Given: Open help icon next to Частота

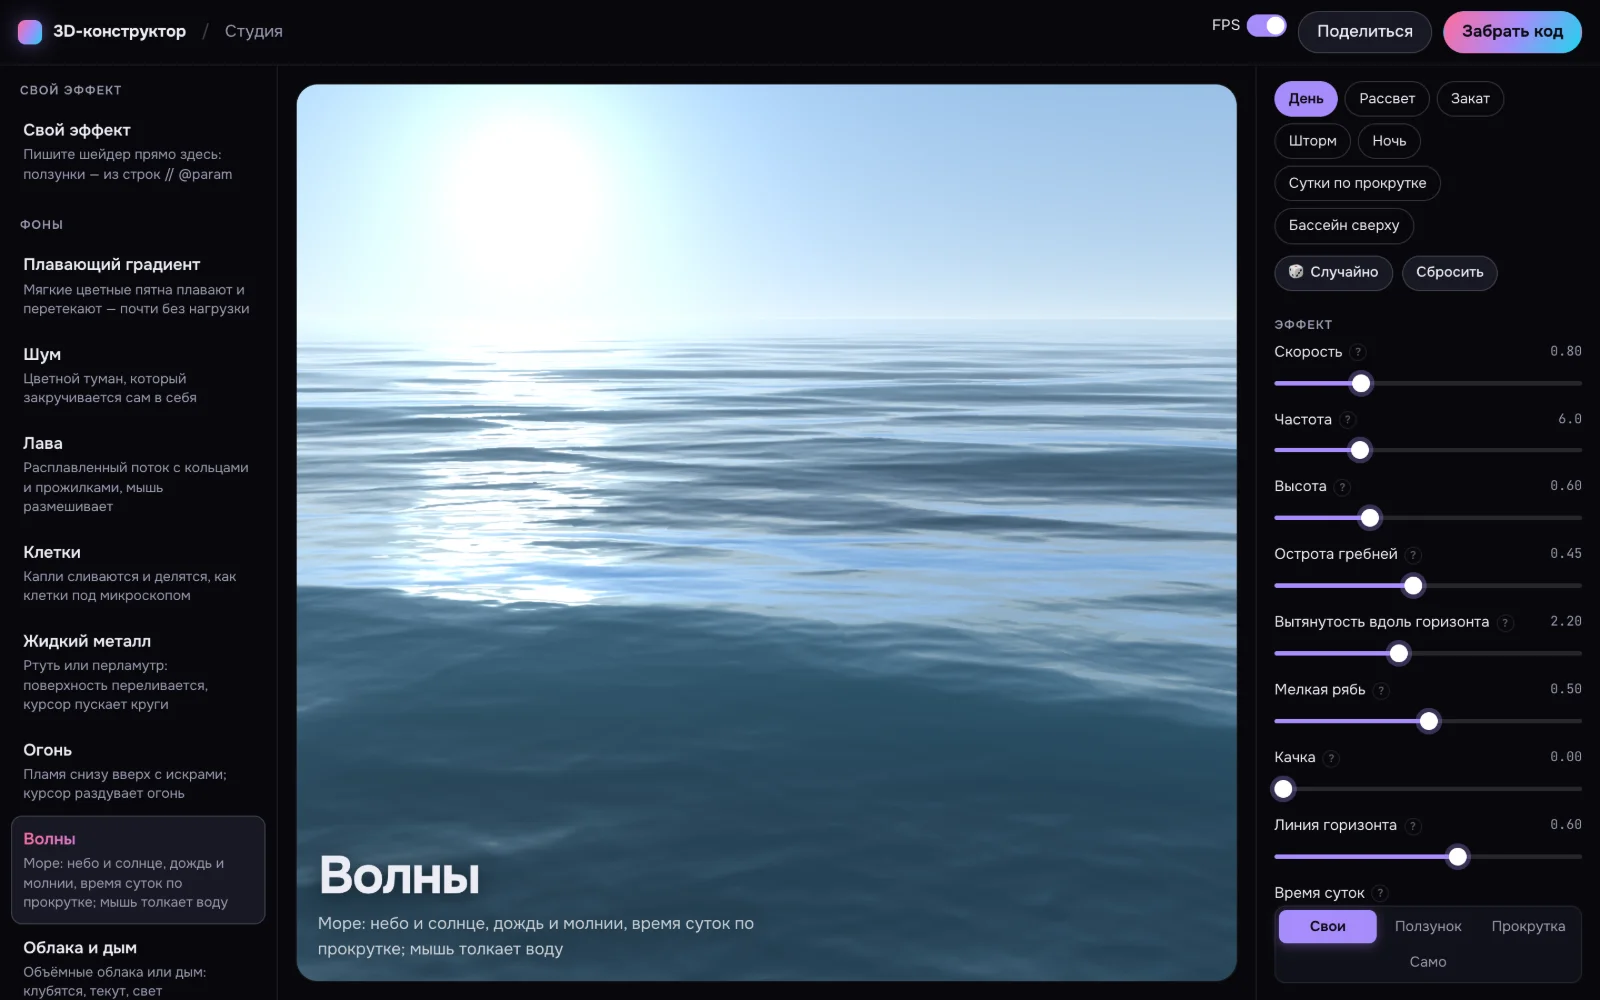Looking at the screenshot, I should (x=1348, y=420).
